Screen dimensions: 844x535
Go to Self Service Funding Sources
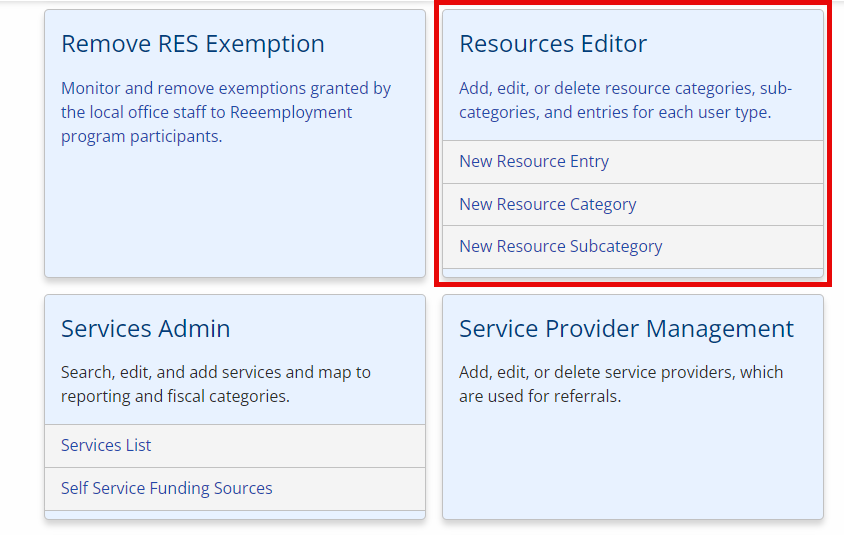point(167,489)
